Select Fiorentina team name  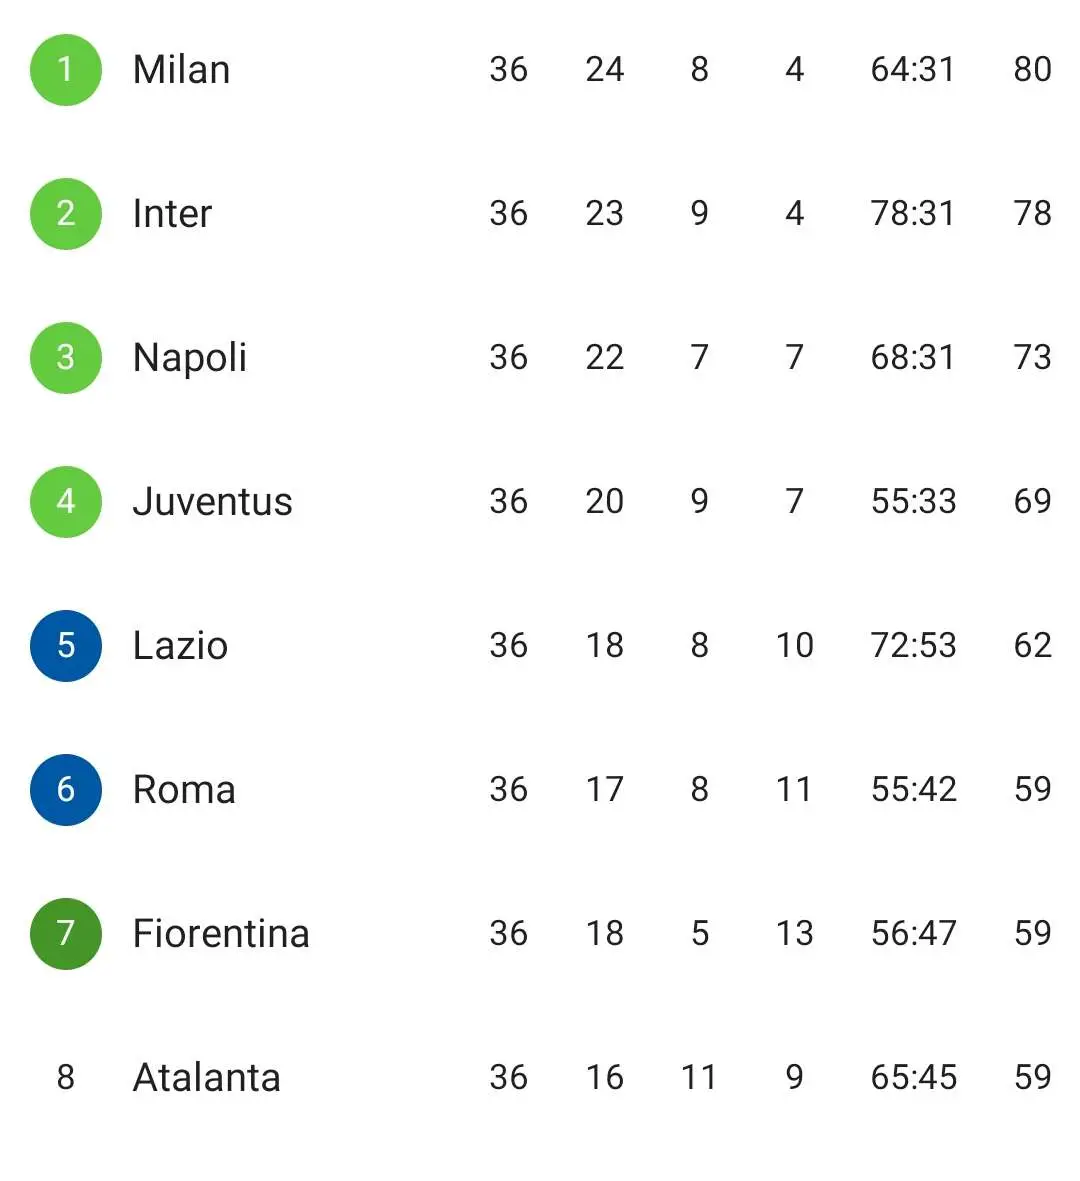(221, 933)
